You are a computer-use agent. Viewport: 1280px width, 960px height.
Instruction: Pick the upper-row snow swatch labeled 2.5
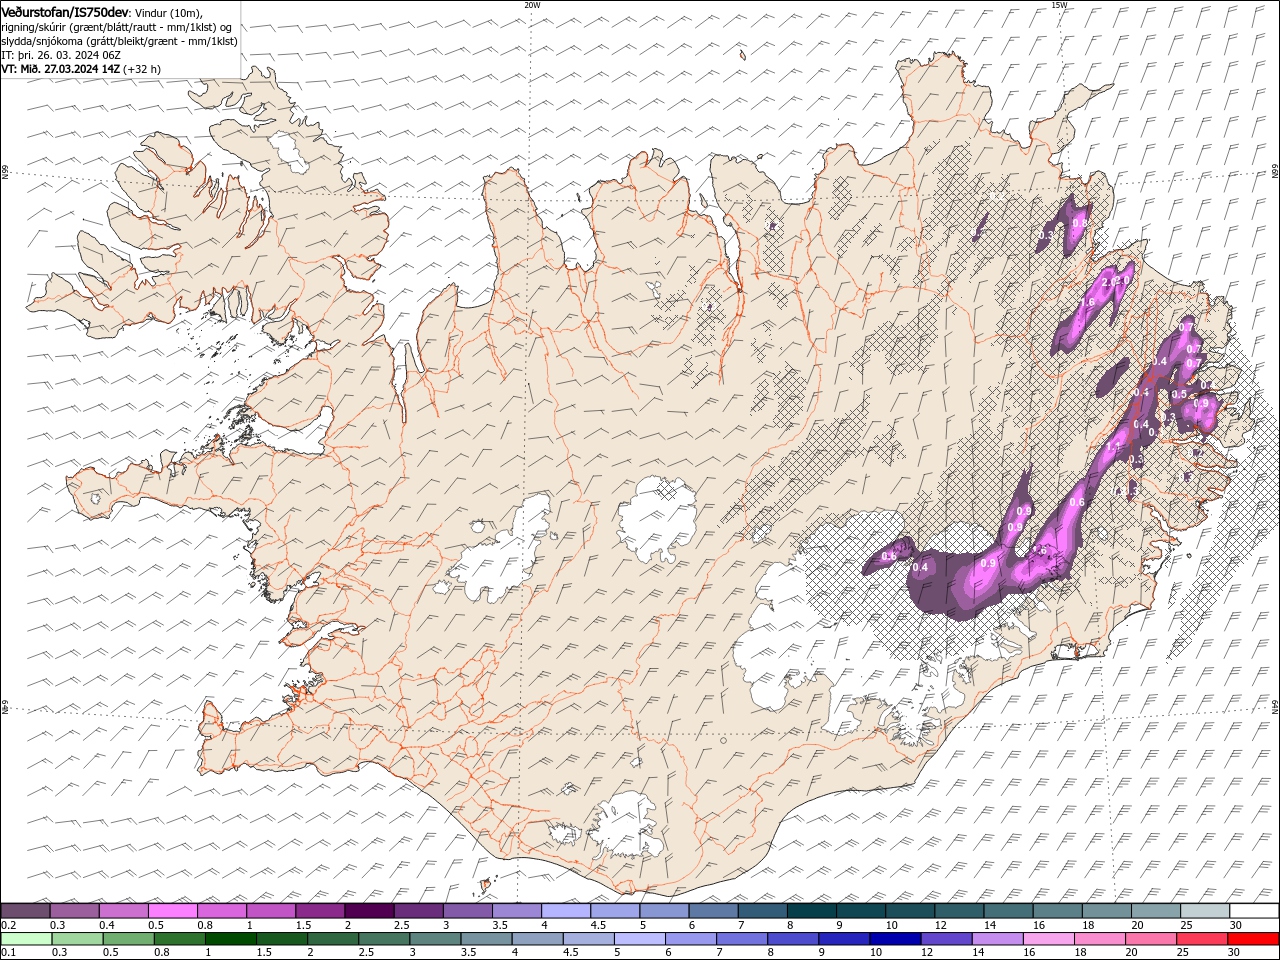coord(418,910)
